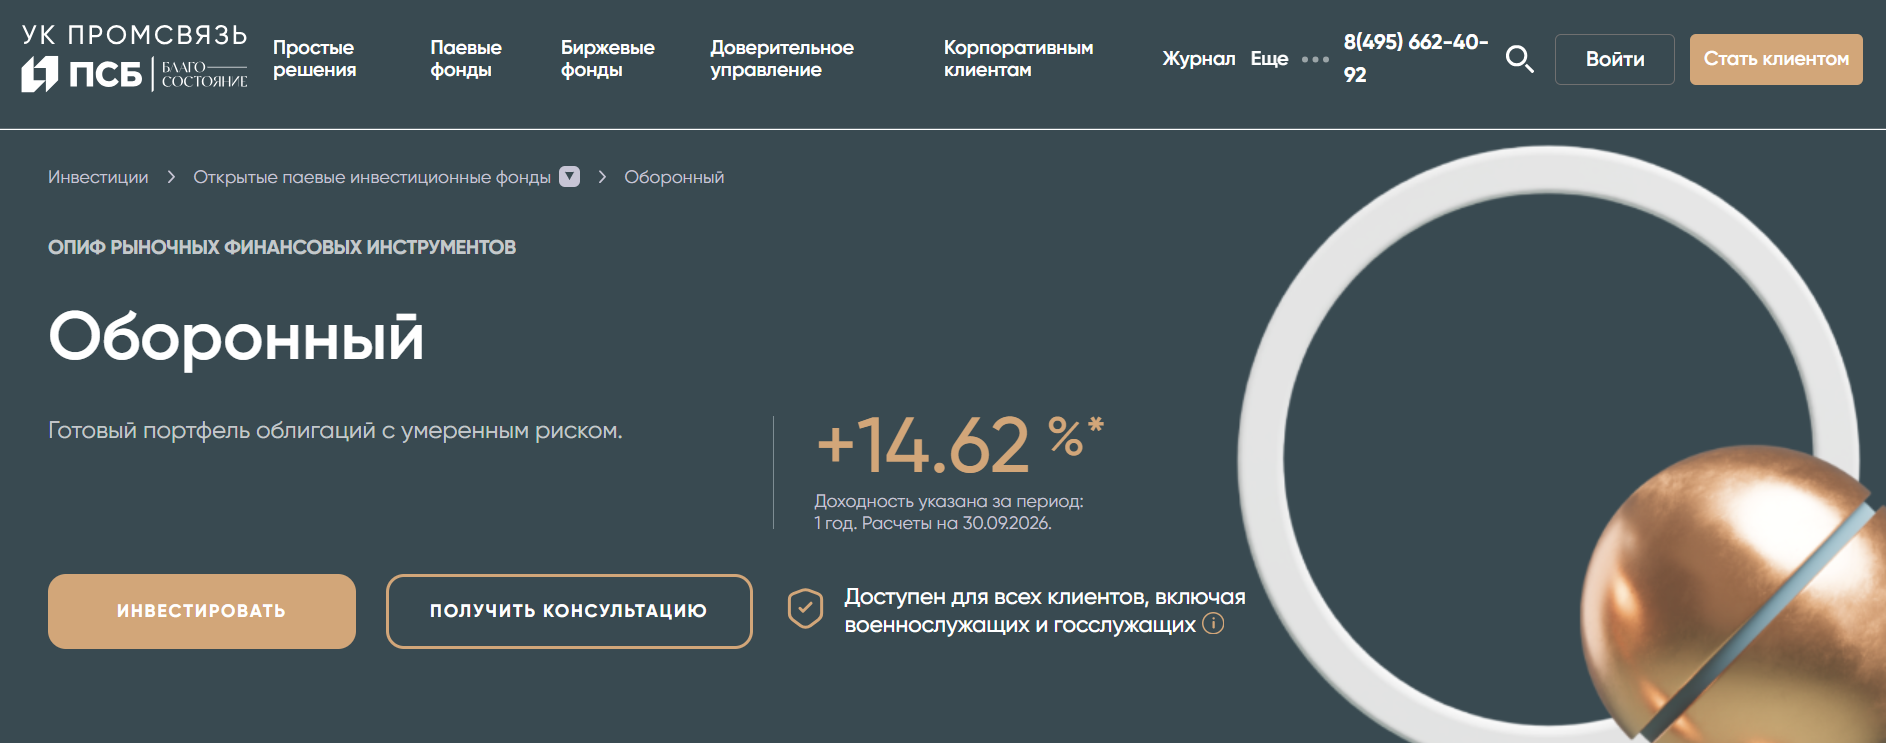Follow 'Открытые паевые инвестиционные фонды' breadcrumb
1886x743 pixels.
pyautogui.click(x=372, y=177)
